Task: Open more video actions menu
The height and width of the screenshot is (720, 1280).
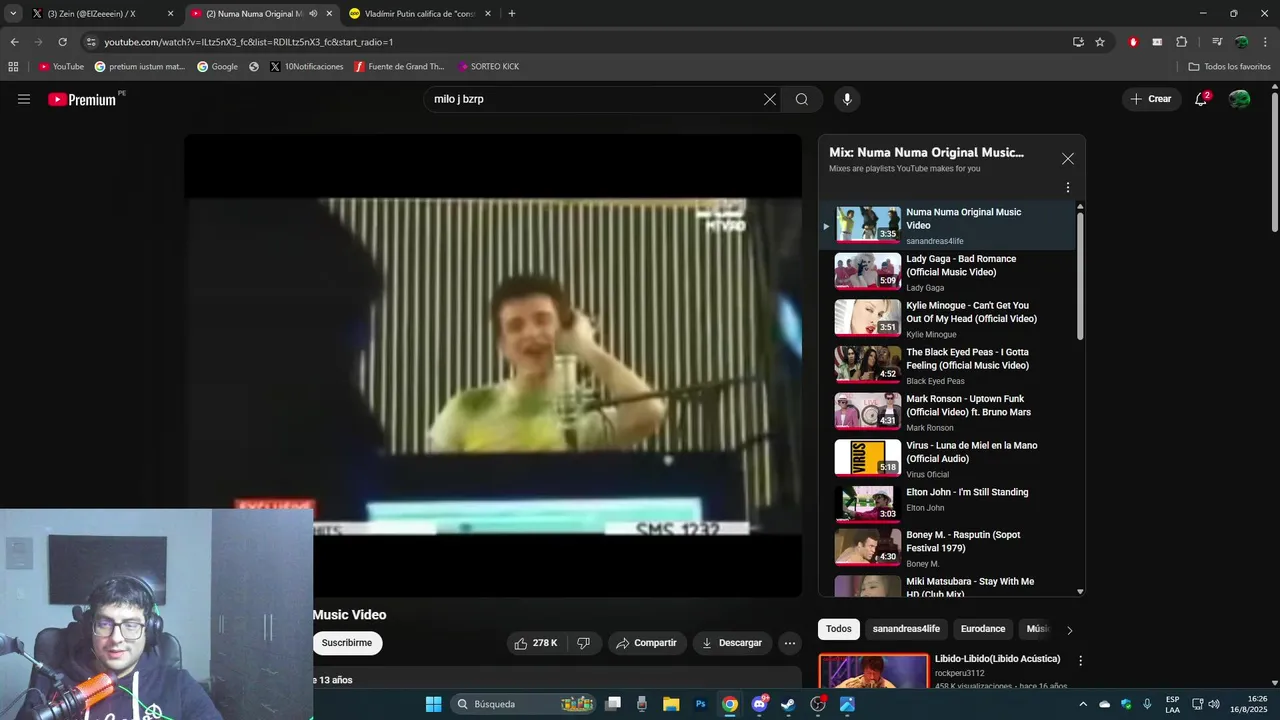Action: pyautogui.click(x=790, y=643)
